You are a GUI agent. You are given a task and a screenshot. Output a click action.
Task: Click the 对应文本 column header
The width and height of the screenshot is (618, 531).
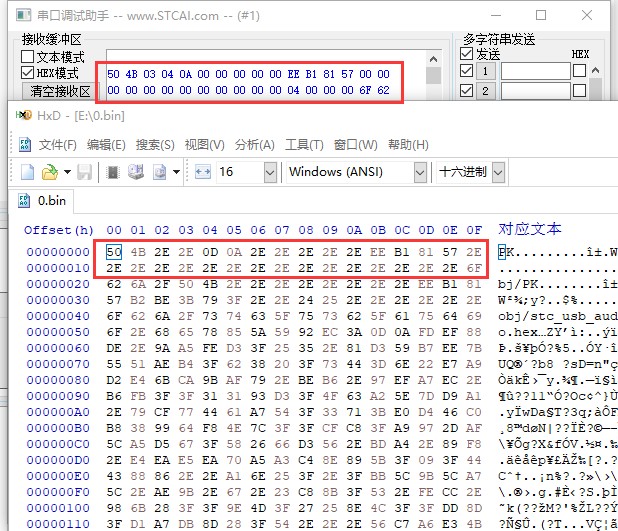pos(530,229)
